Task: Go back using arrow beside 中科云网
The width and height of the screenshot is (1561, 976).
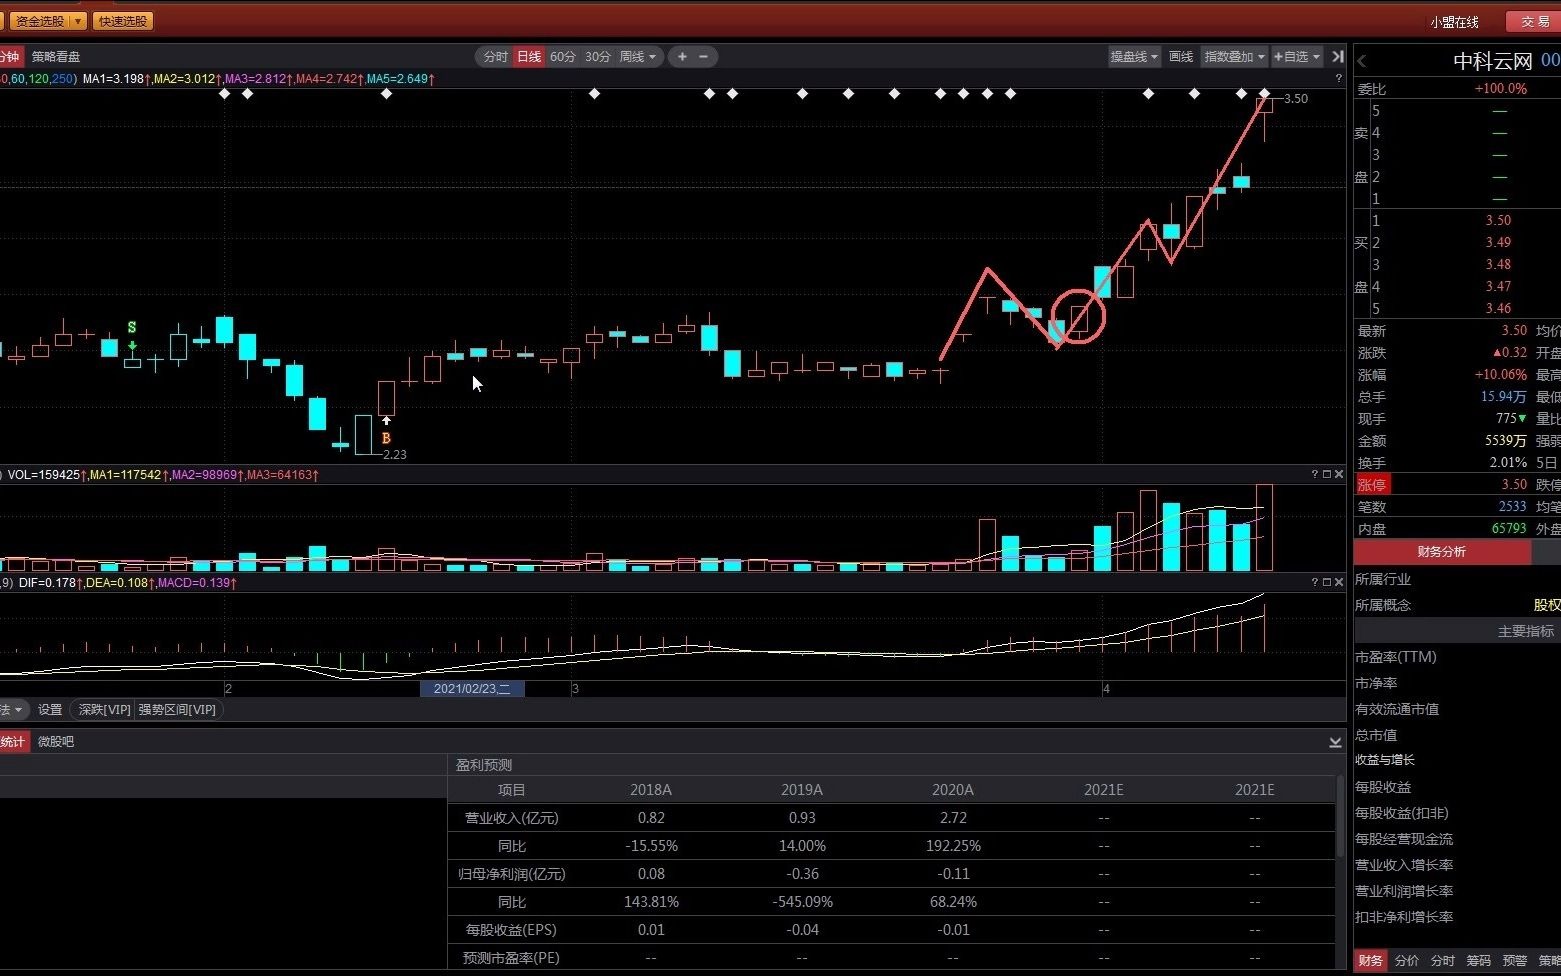Action: pyautogui.click(x=1361, y=61)
